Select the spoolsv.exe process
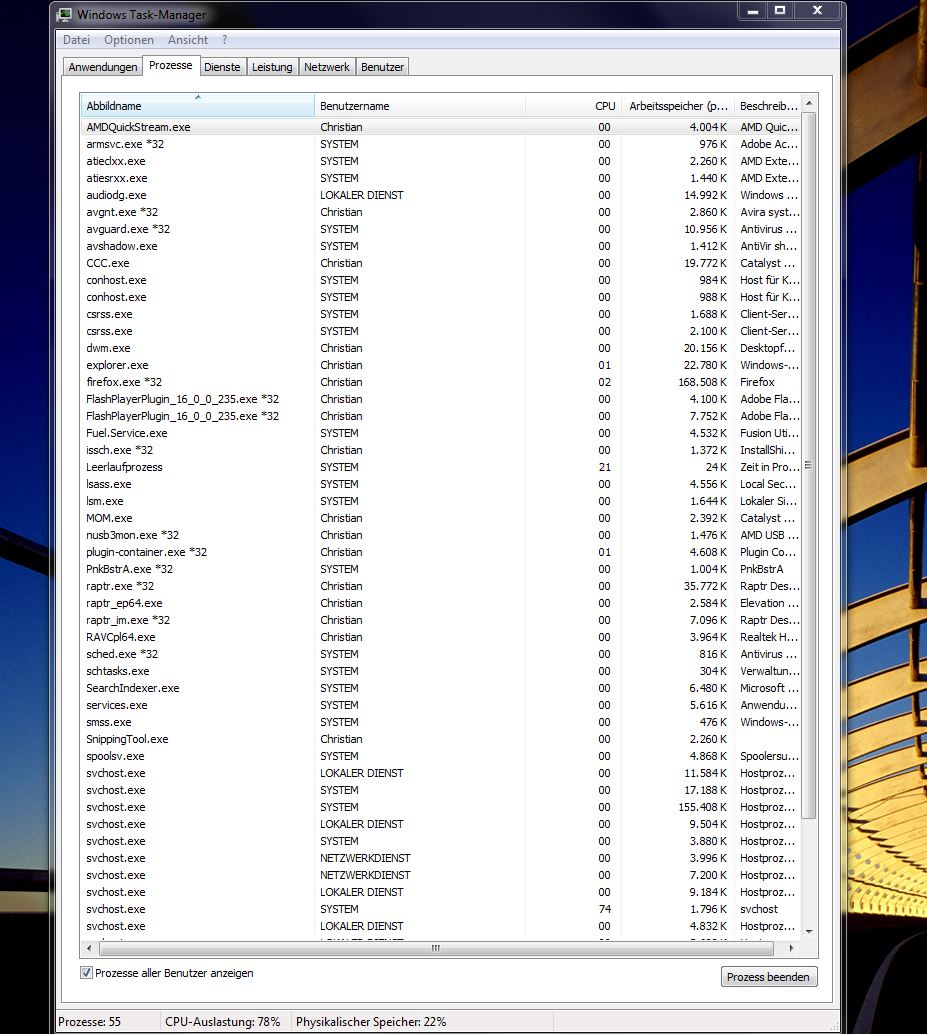This screenshot has width=927, height=1034. tap(441, 756)
